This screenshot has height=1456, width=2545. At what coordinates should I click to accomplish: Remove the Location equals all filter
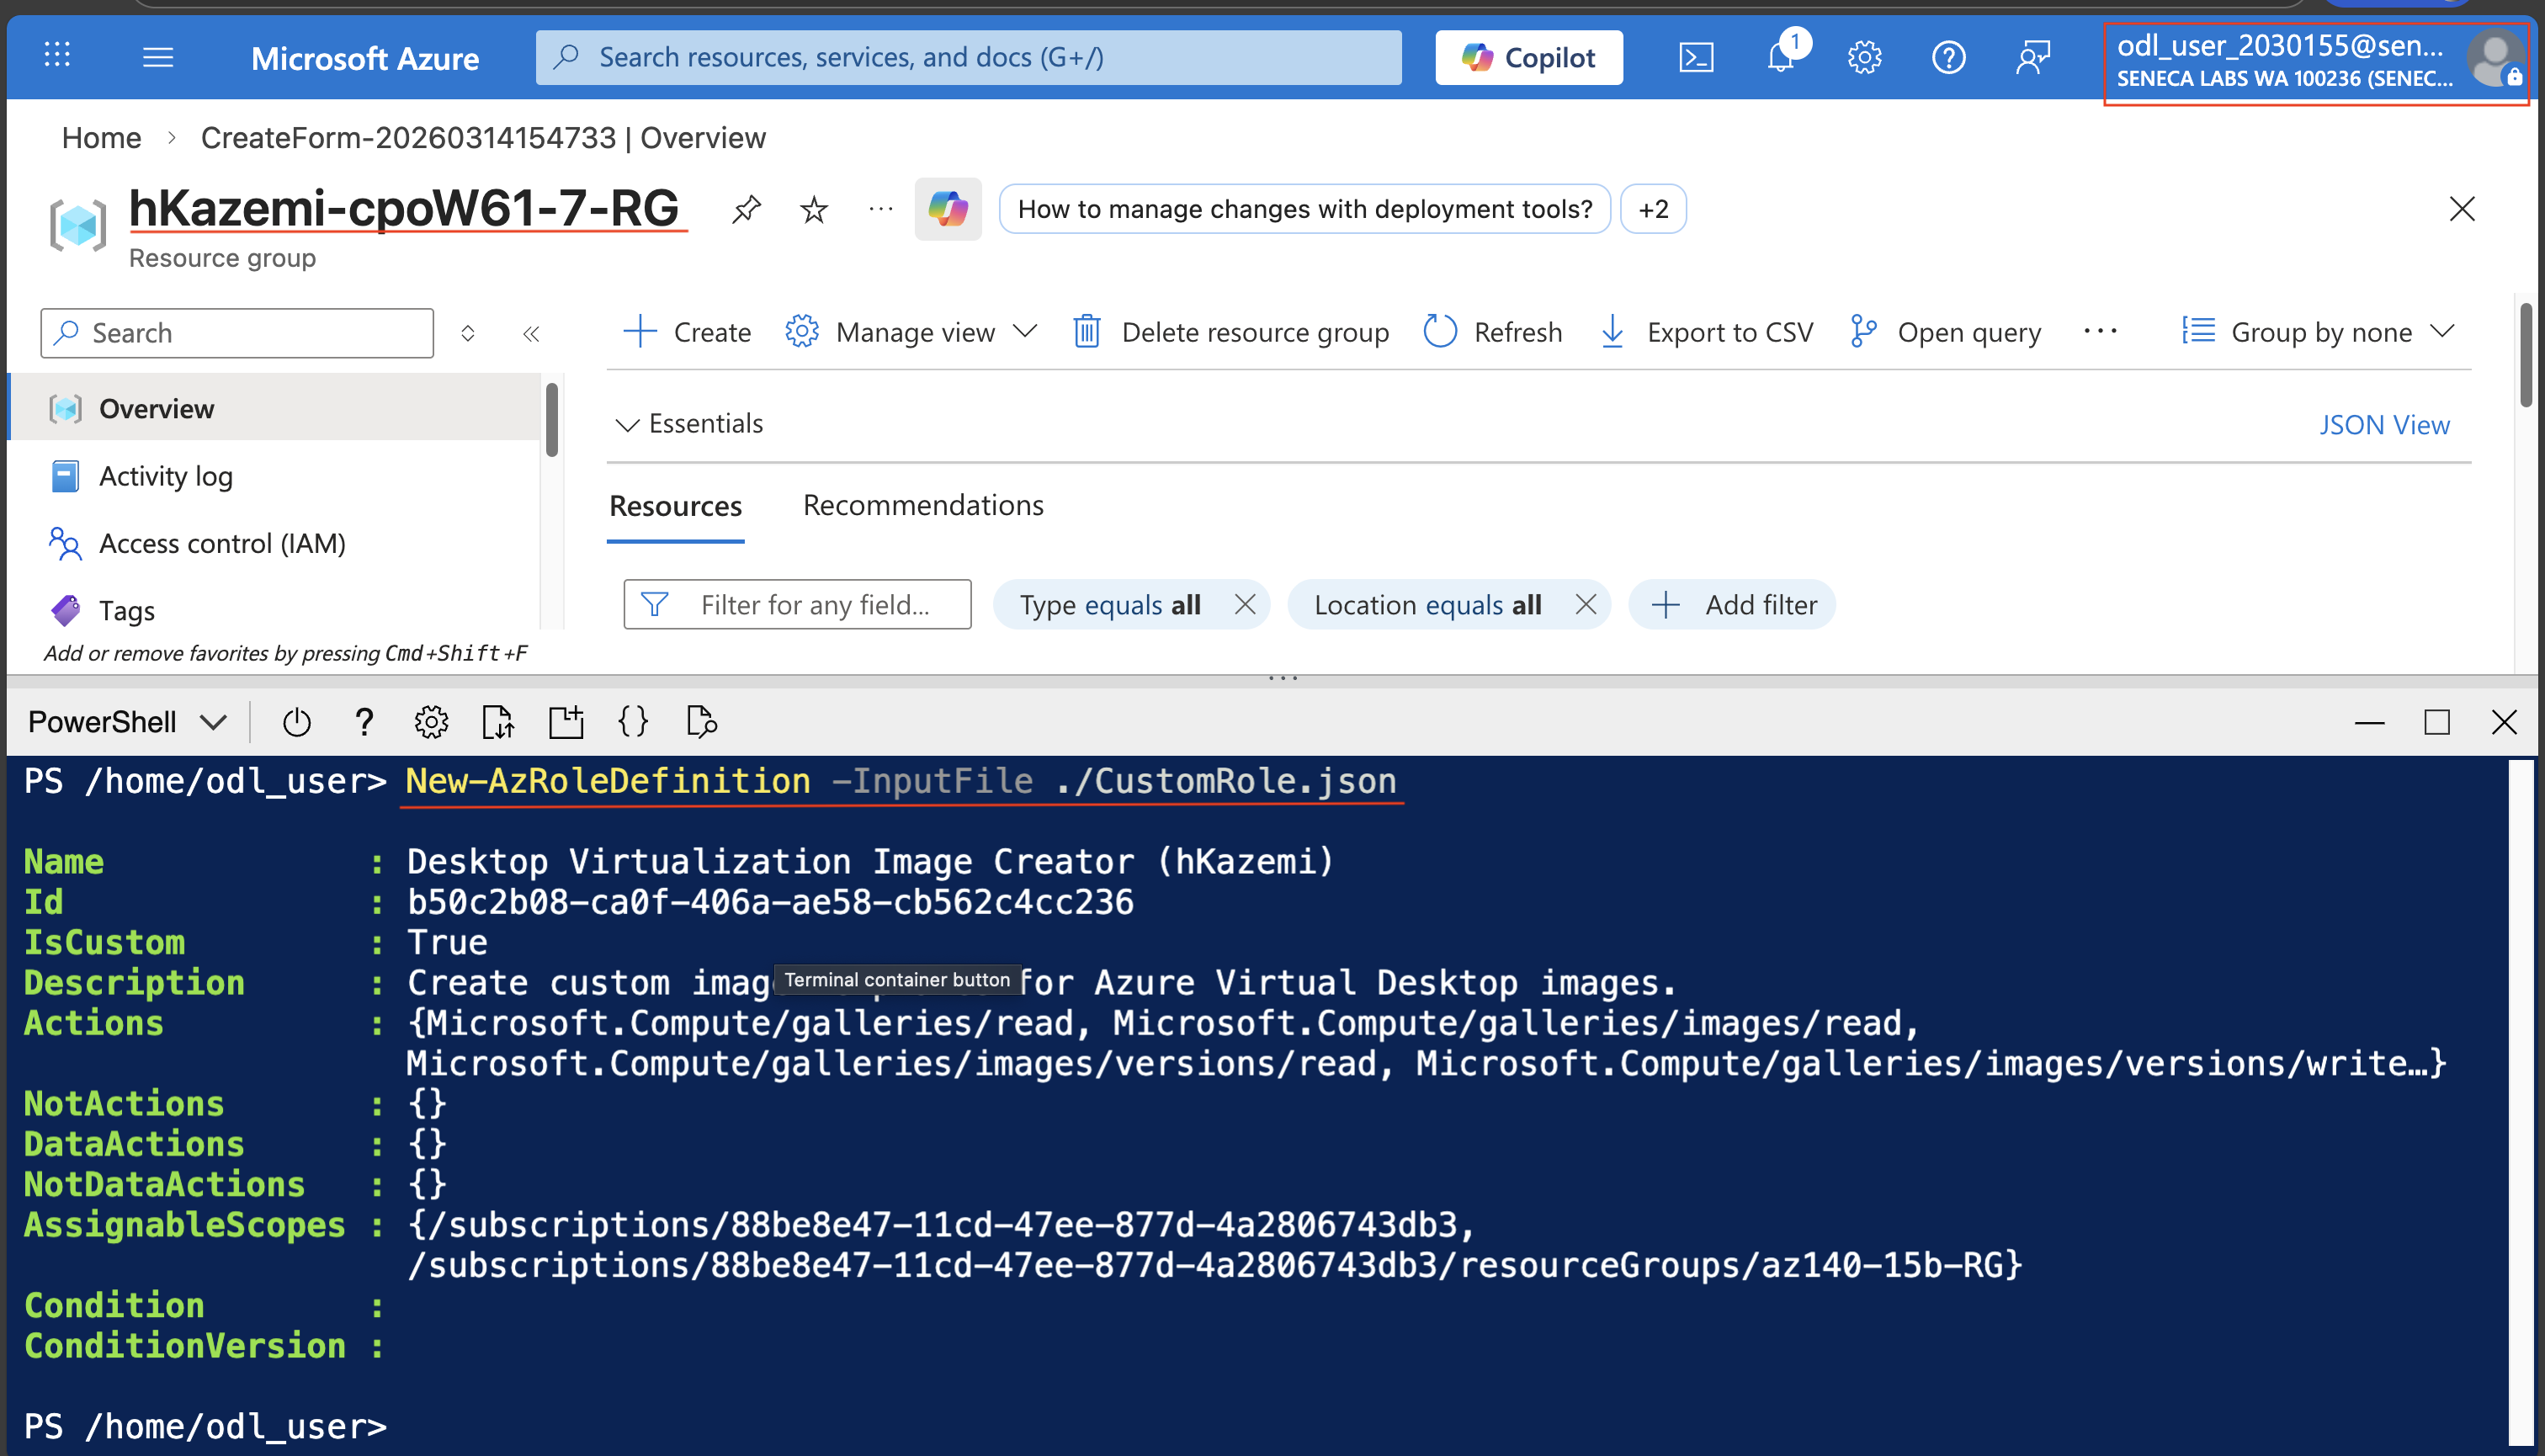(x=1585, y=604)
